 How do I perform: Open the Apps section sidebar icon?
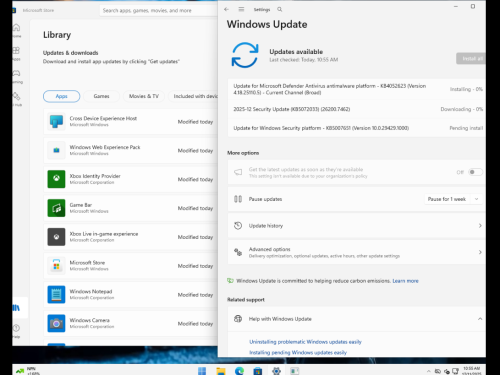point(16,53)
